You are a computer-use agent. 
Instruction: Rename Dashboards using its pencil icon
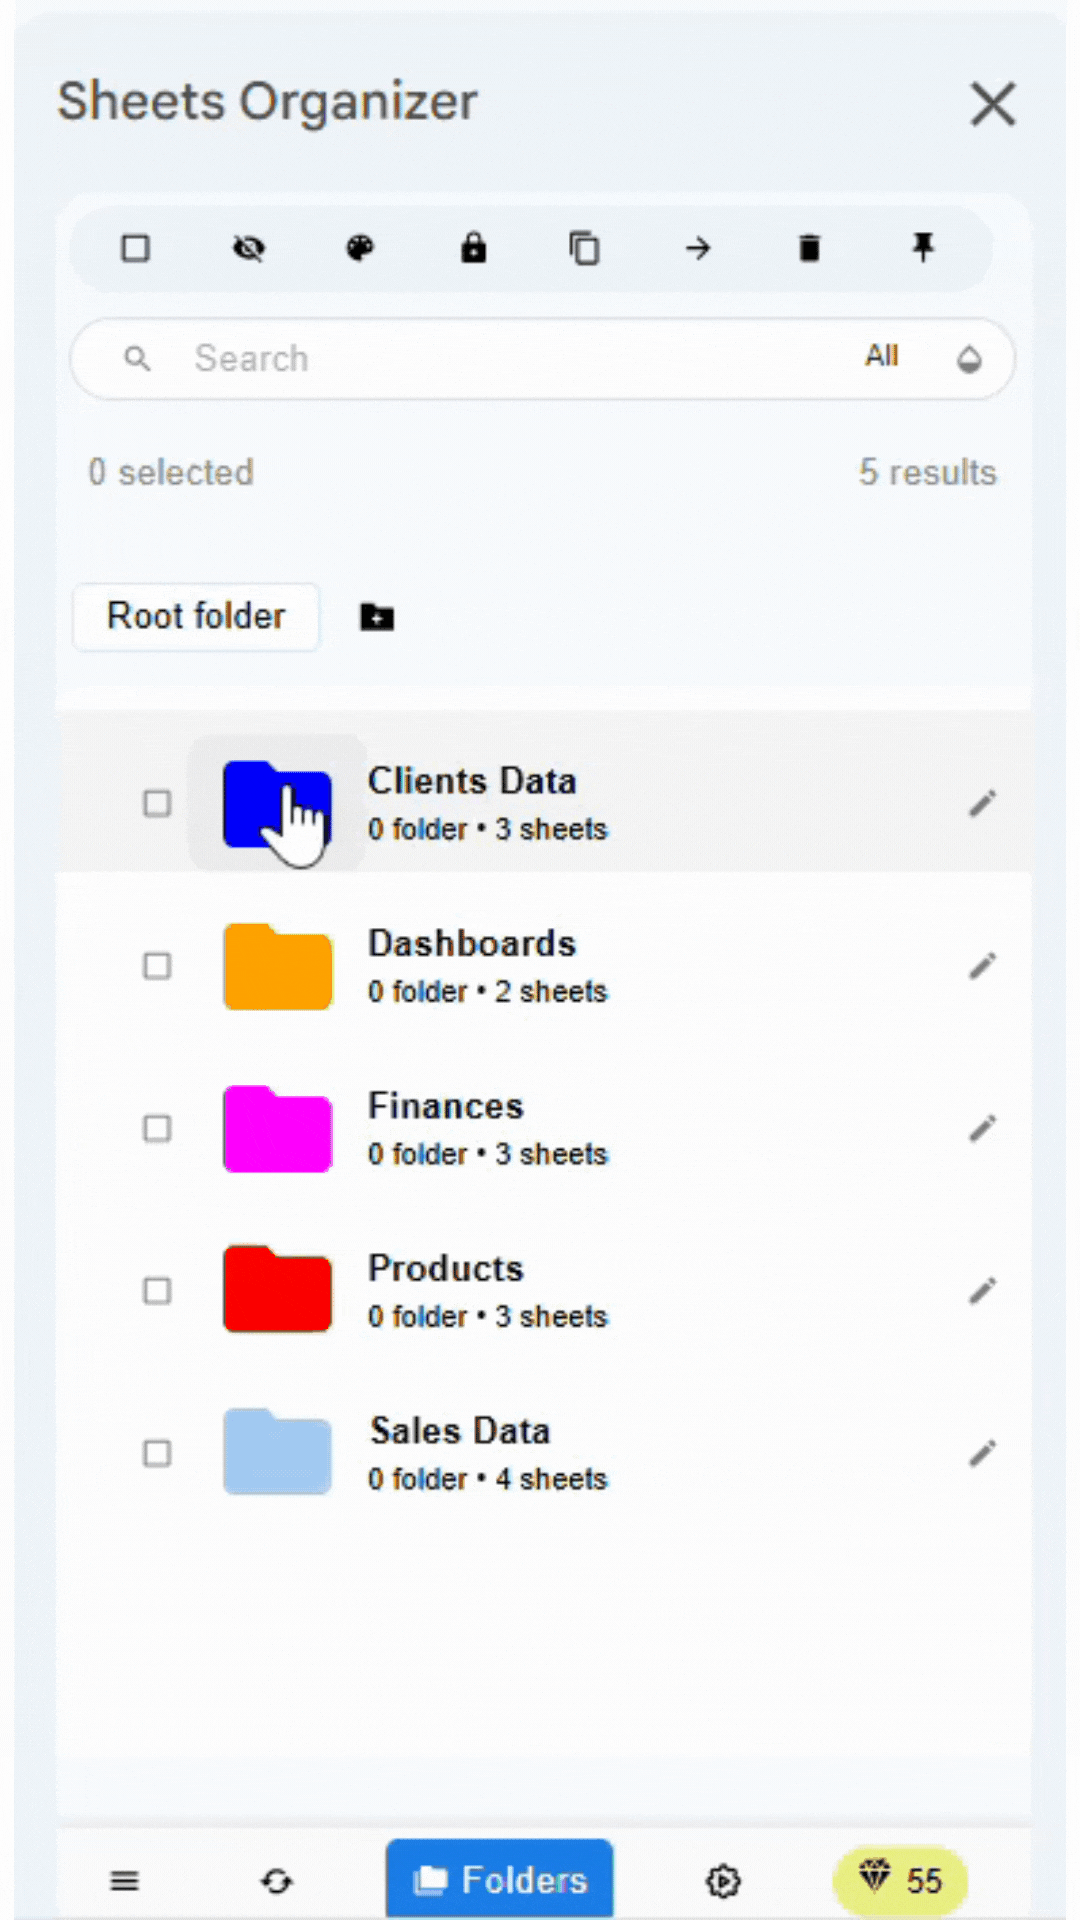pos(982,966)
